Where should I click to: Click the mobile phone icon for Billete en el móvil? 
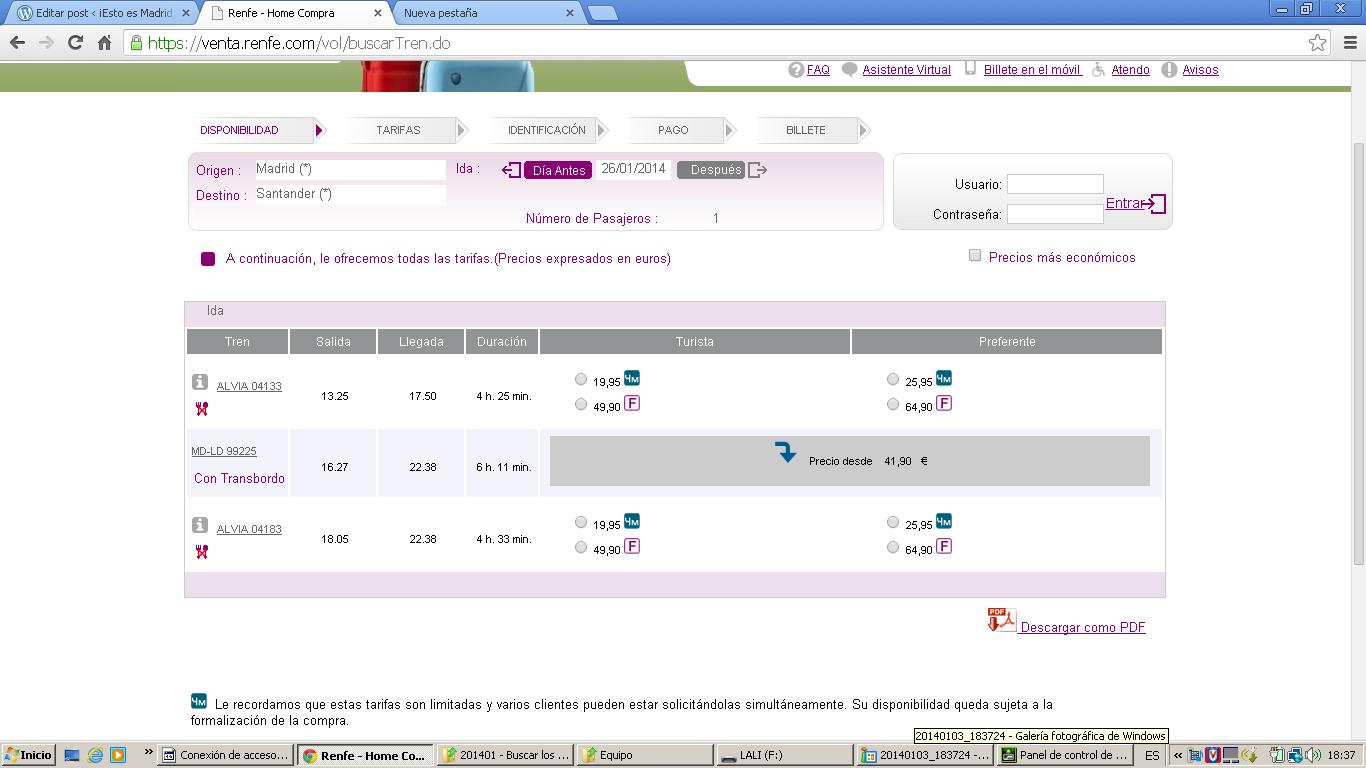coord(970,68)
